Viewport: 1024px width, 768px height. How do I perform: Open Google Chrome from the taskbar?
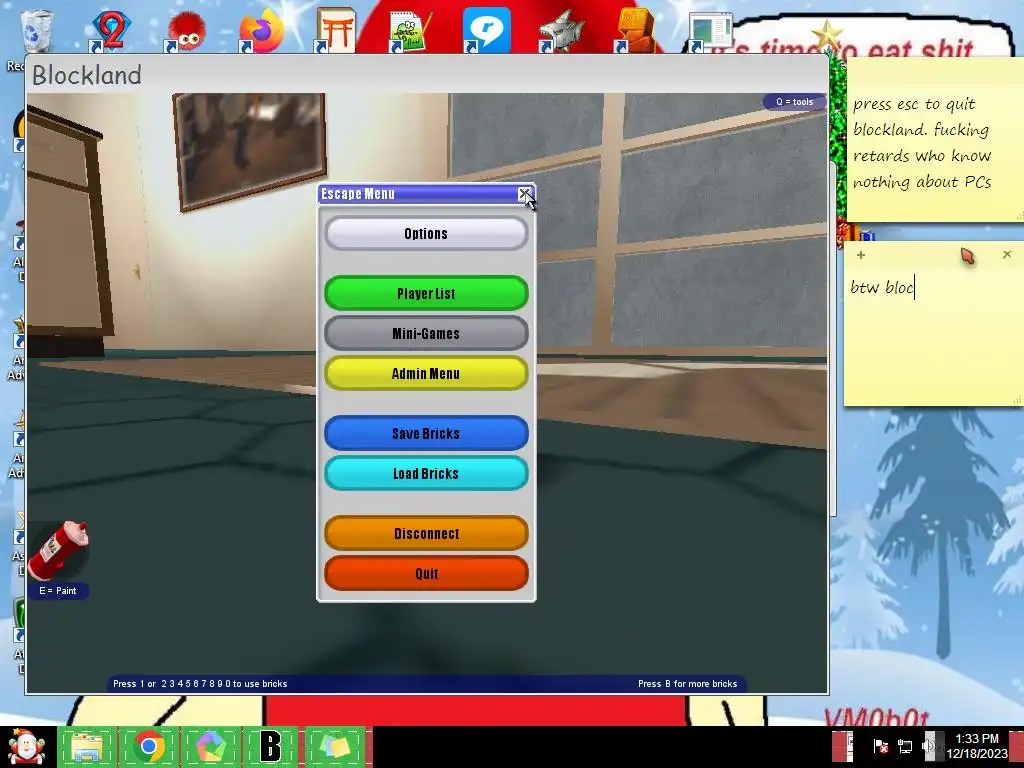(149, 746)
